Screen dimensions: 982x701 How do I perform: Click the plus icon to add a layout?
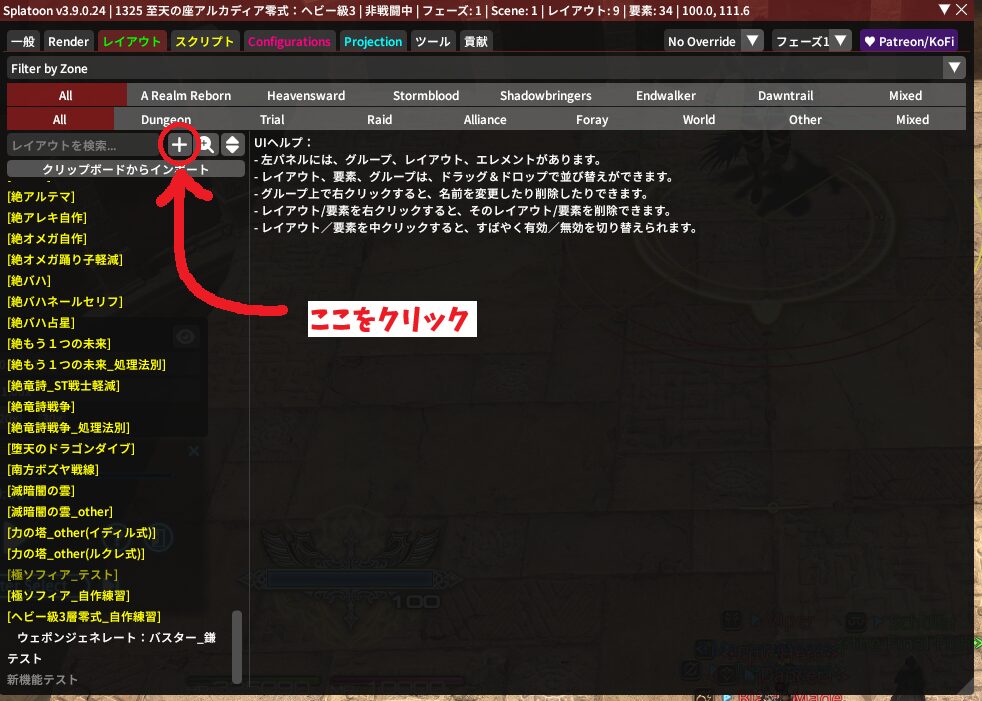(x=179, y=145)
